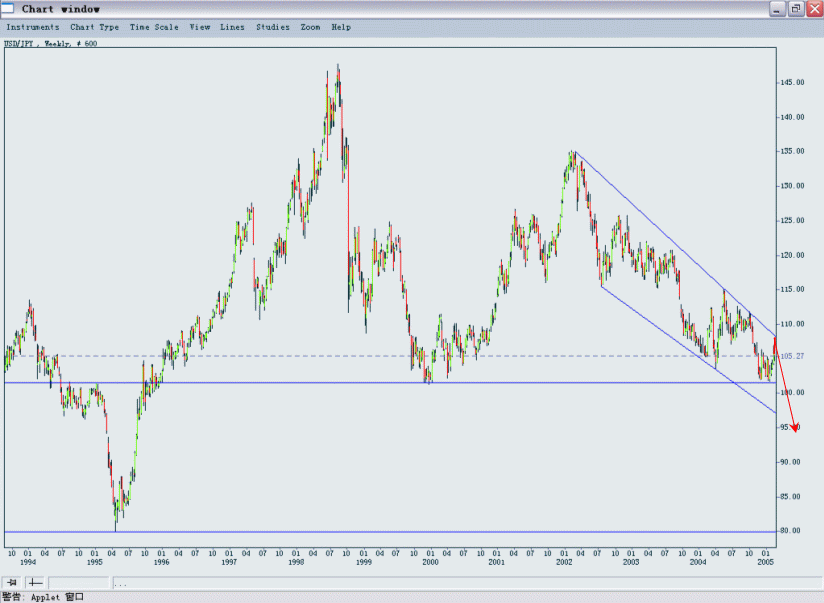Click the 1998 year label on time axis

pyautogui.click(x=296, y=563)
